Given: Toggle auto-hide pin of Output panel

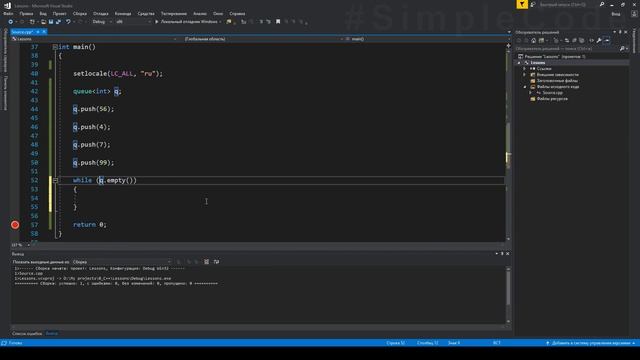Looking at the screenshot, I should pyautogui.click(x=502, y=254).
